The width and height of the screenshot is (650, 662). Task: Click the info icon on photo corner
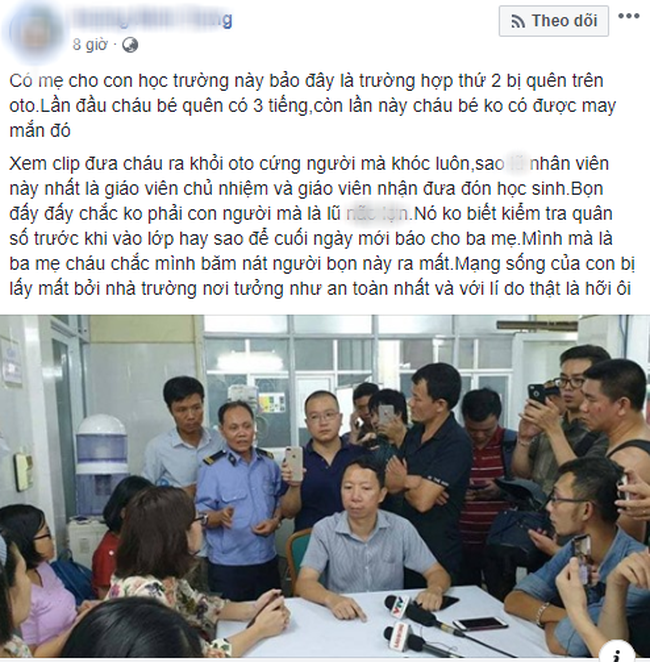[617, 654]
